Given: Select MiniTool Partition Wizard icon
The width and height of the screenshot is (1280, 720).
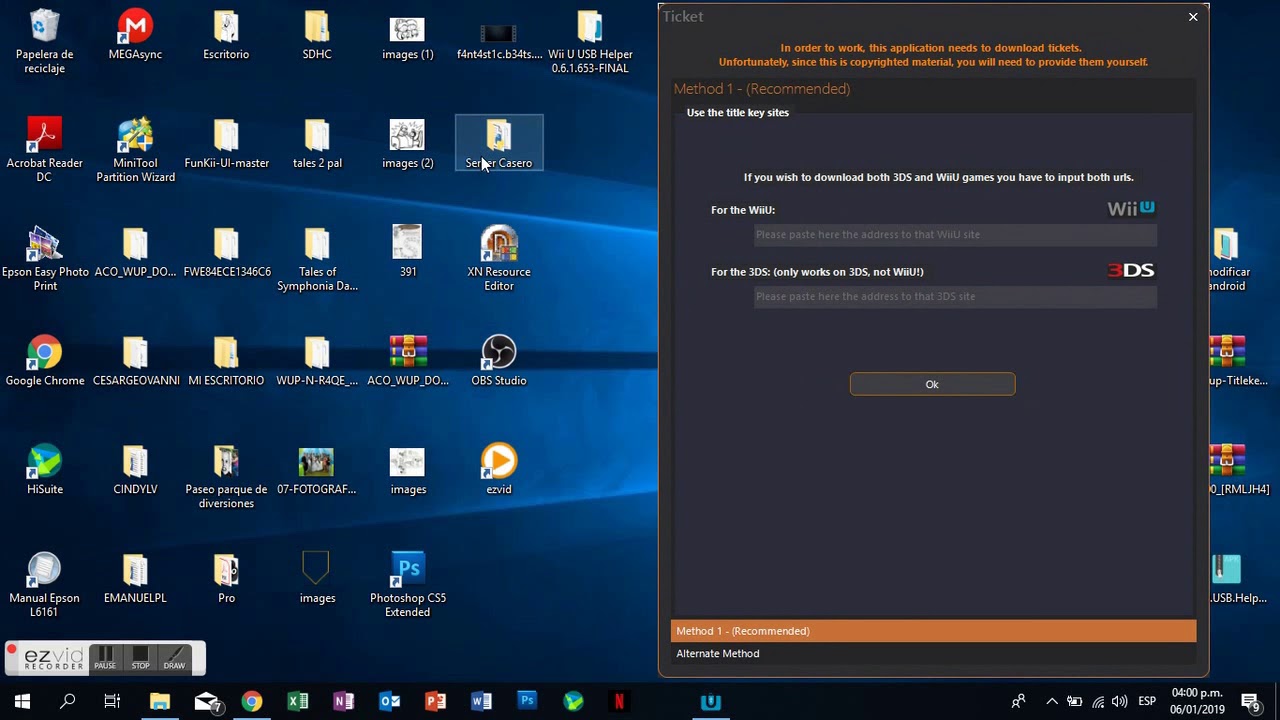Looking at the screenshot, I should pos(135,151).
